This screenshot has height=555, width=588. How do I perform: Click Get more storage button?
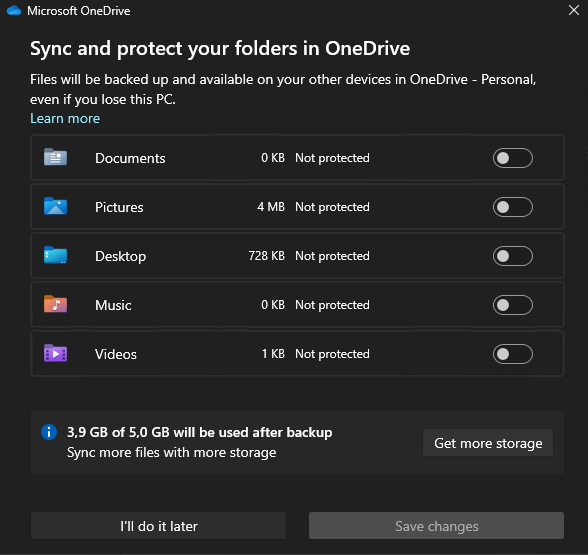pos(488,443)
